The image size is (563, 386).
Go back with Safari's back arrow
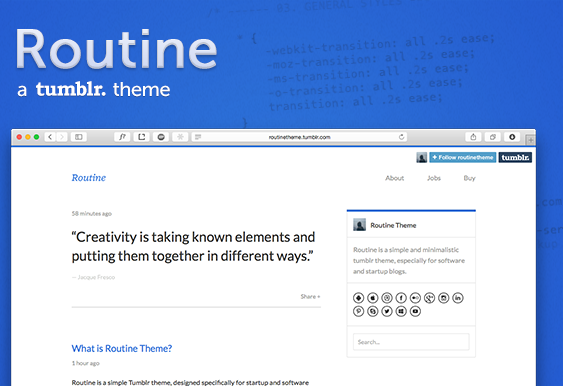click(50, 137)
